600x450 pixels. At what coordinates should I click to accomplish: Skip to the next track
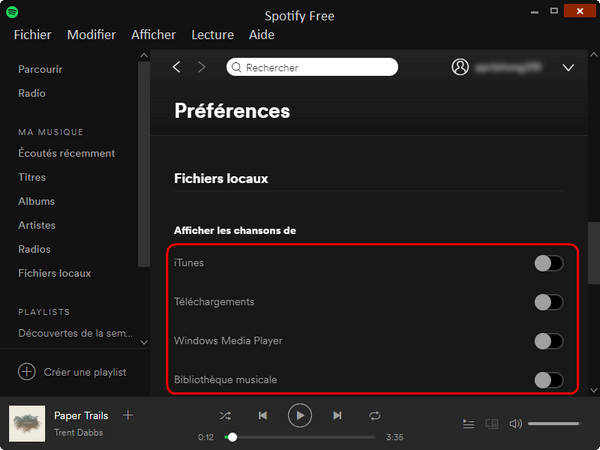coord(337,416)
